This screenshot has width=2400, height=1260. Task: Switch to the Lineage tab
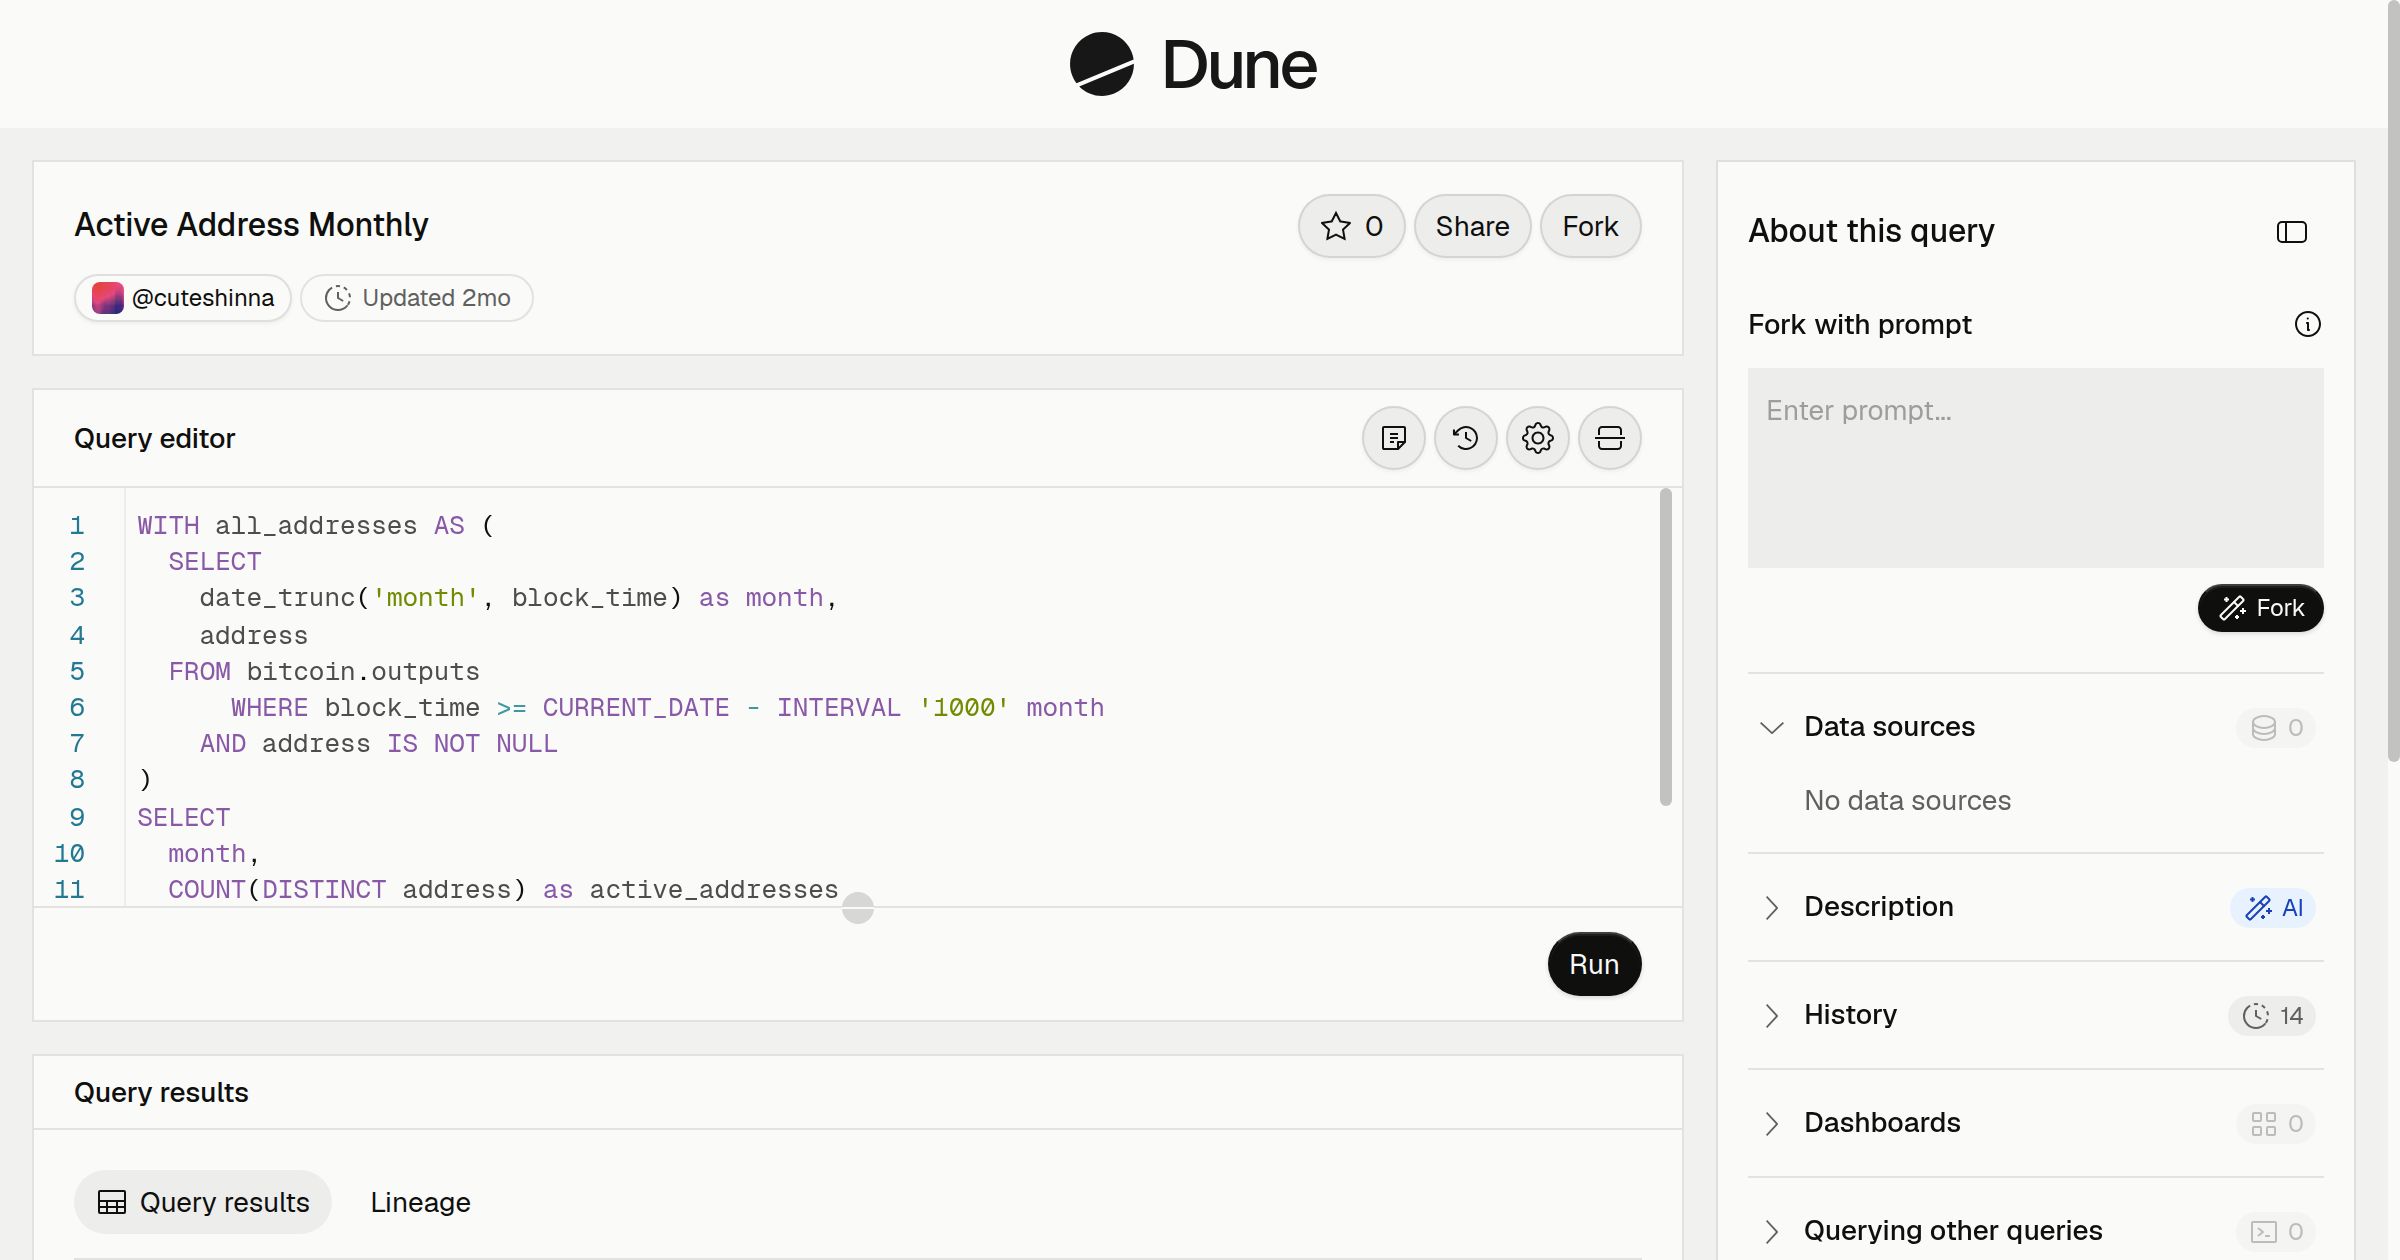pos(420,1202)
